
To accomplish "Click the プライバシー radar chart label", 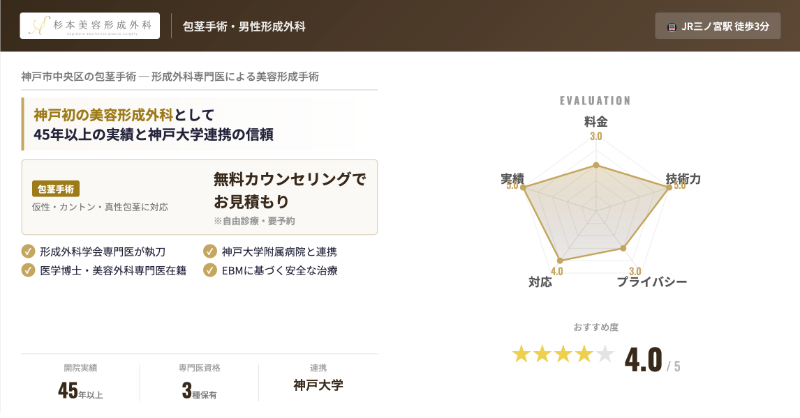I will pos(651,283).
